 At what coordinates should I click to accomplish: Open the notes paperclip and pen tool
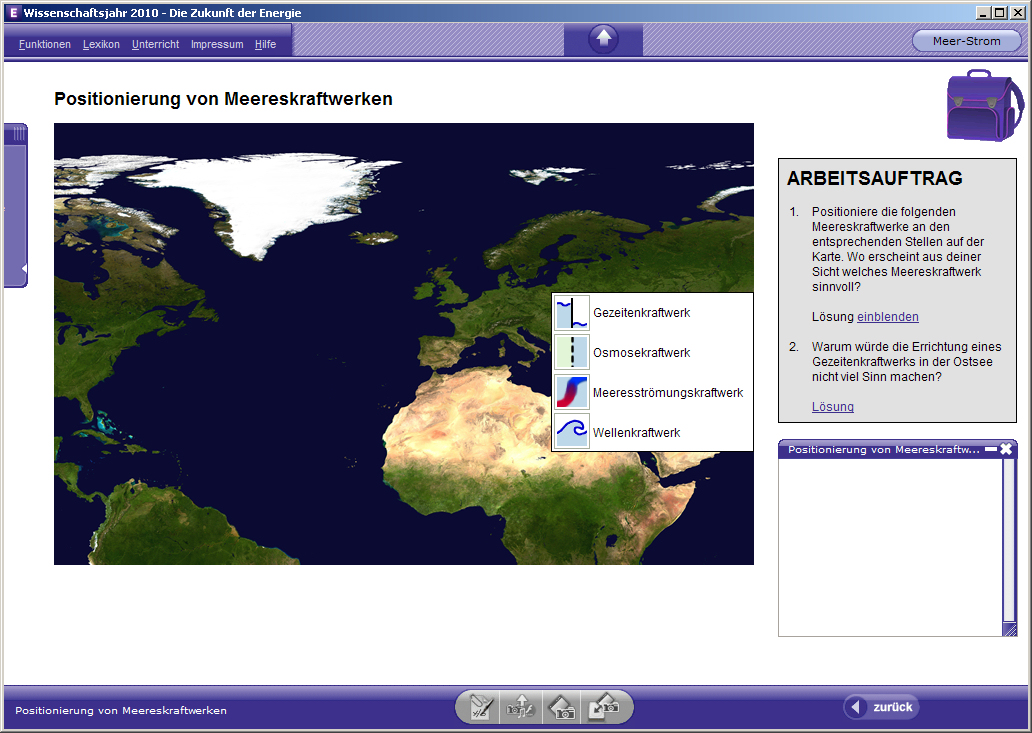point(480,708)
